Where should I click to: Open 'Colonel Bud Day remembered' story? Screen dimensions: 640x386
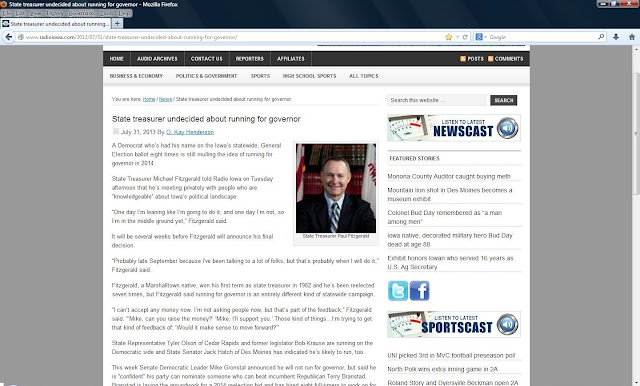(444, 217)
